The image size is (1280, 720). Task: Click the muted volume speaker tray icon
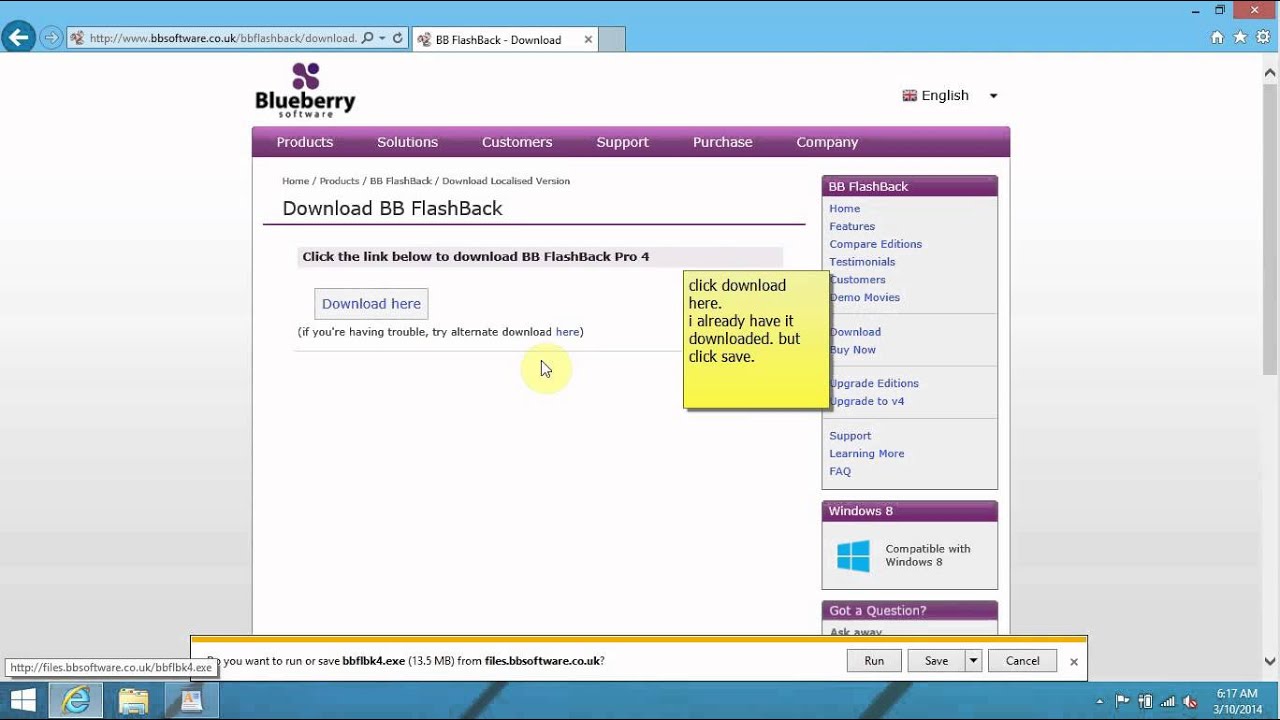[x=1190, y=701]
